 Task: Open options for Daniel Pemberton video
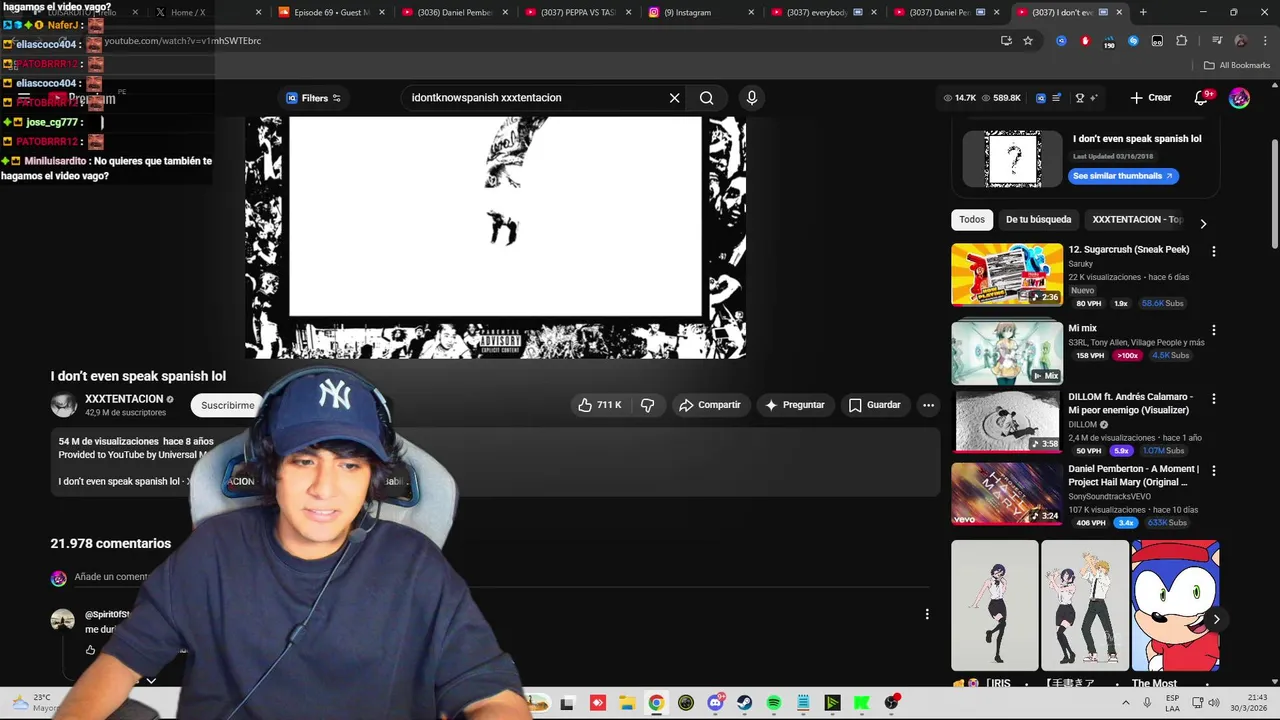click(1213, 470)
